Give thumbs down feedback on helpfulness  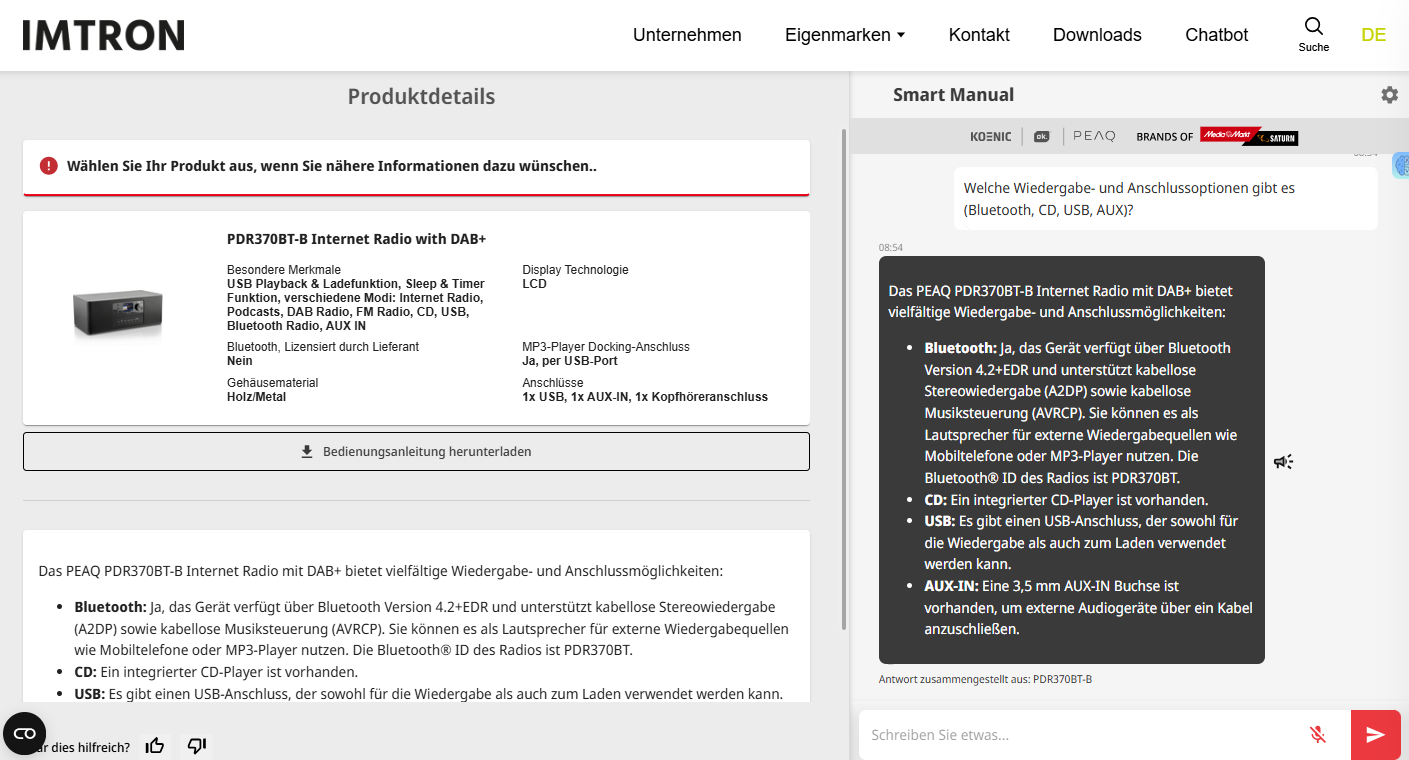click(x=197, y=745)
